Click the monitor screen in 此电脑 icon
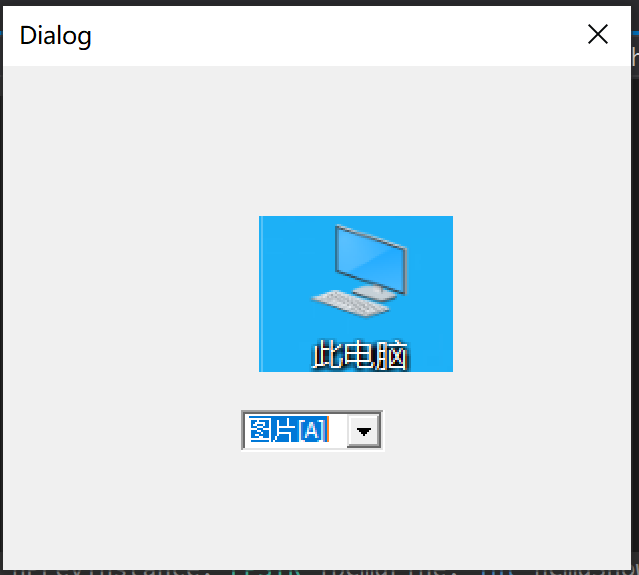Viewport: 639px width, 575px height. point(370,258)
